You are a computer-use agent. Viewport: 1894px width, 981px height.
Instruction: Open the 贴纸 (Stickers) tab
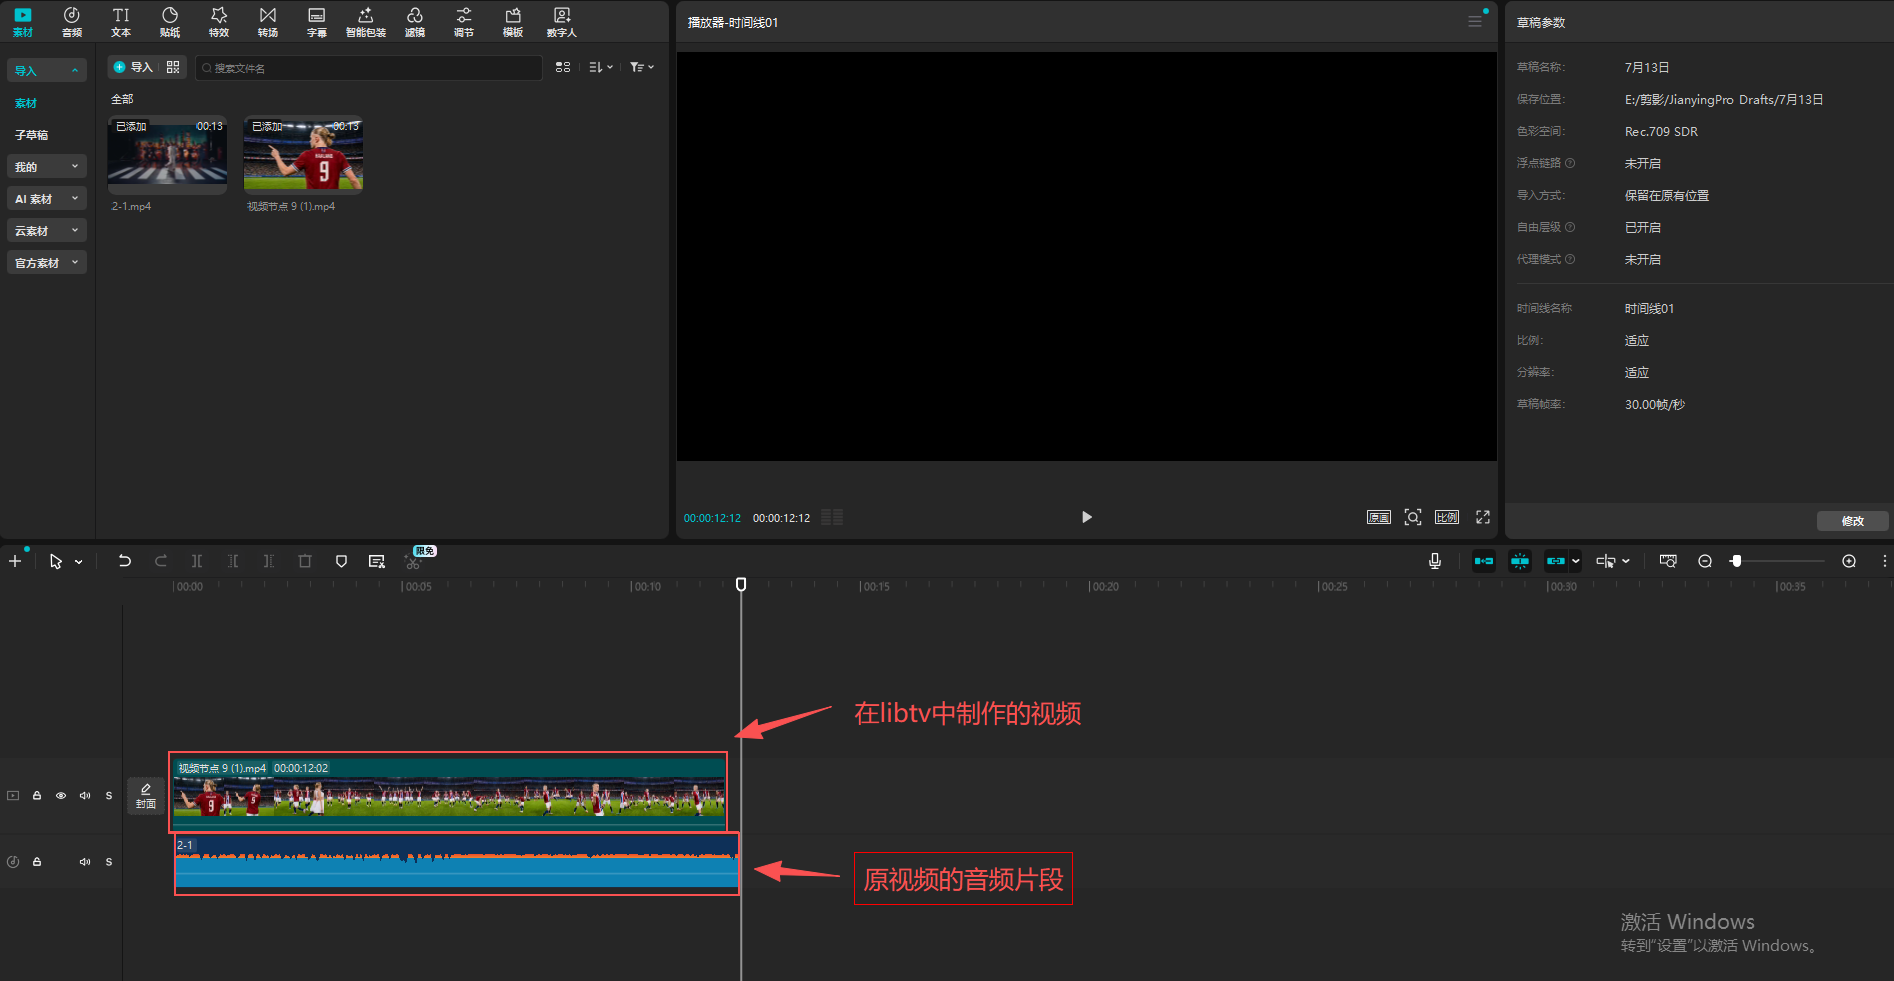click(x=170, y=22)
